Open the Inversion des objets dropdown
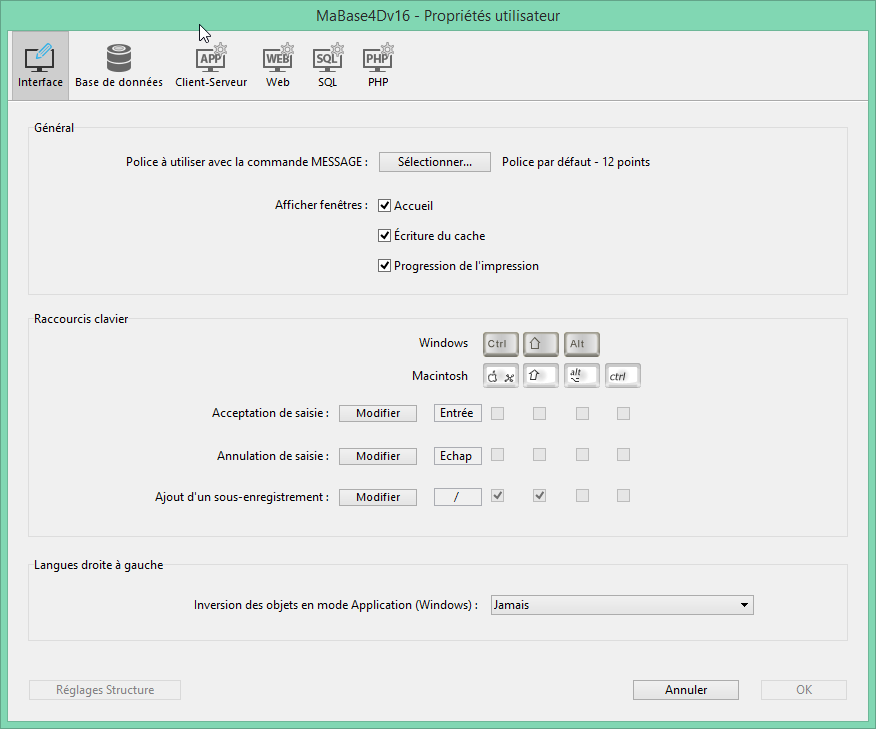 [622, 605]
